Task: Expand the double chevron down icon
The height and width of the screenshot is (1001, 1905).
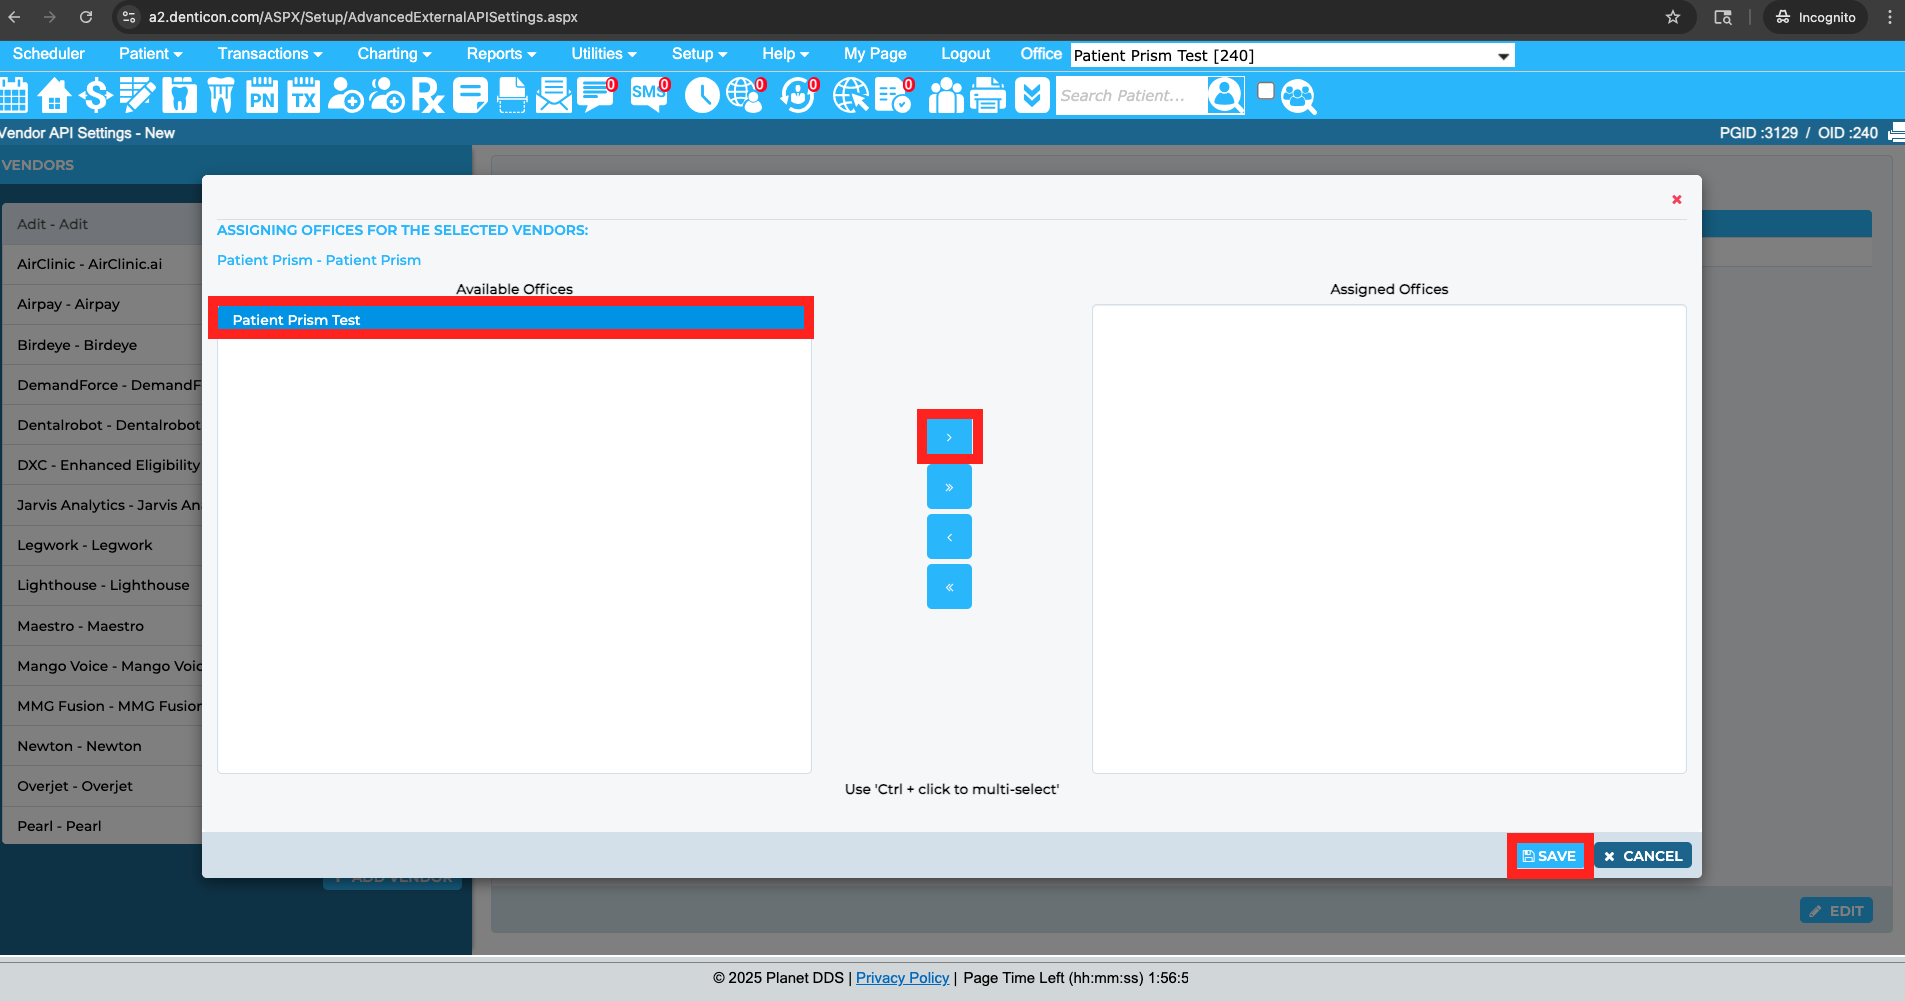Action: pyautogui.click(x=1032, y=96)
